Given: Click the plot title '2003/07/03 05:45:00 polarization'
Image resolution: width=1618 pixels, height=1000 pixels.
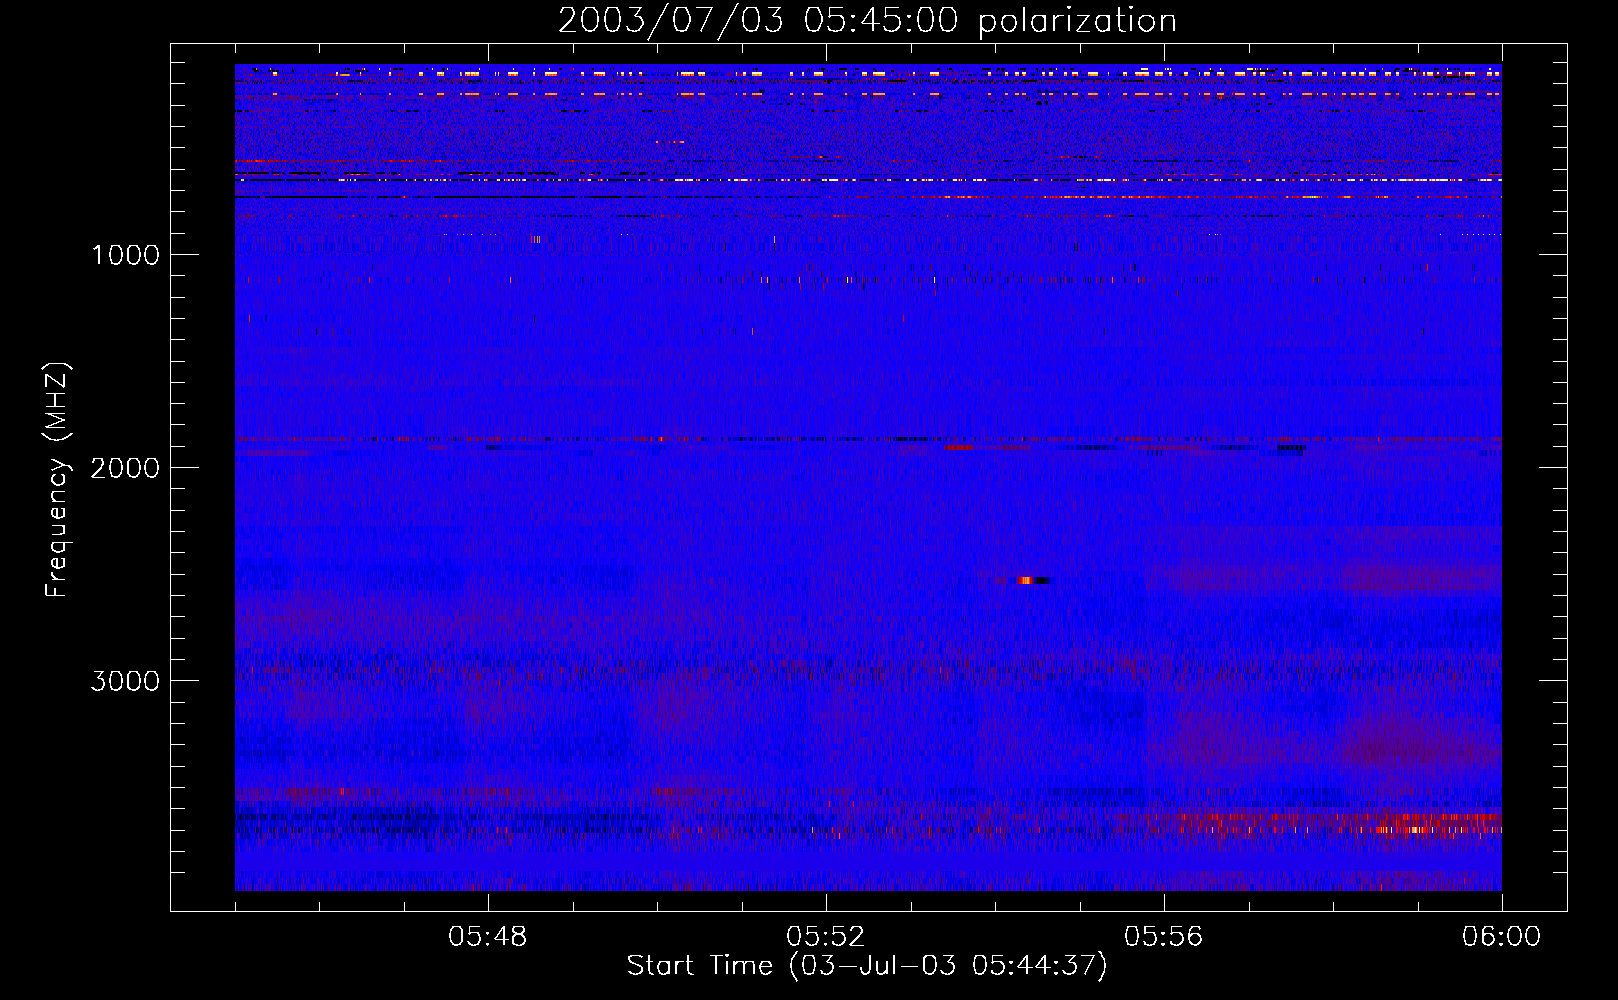Looking at the screenshot, I should coord(867,20).
